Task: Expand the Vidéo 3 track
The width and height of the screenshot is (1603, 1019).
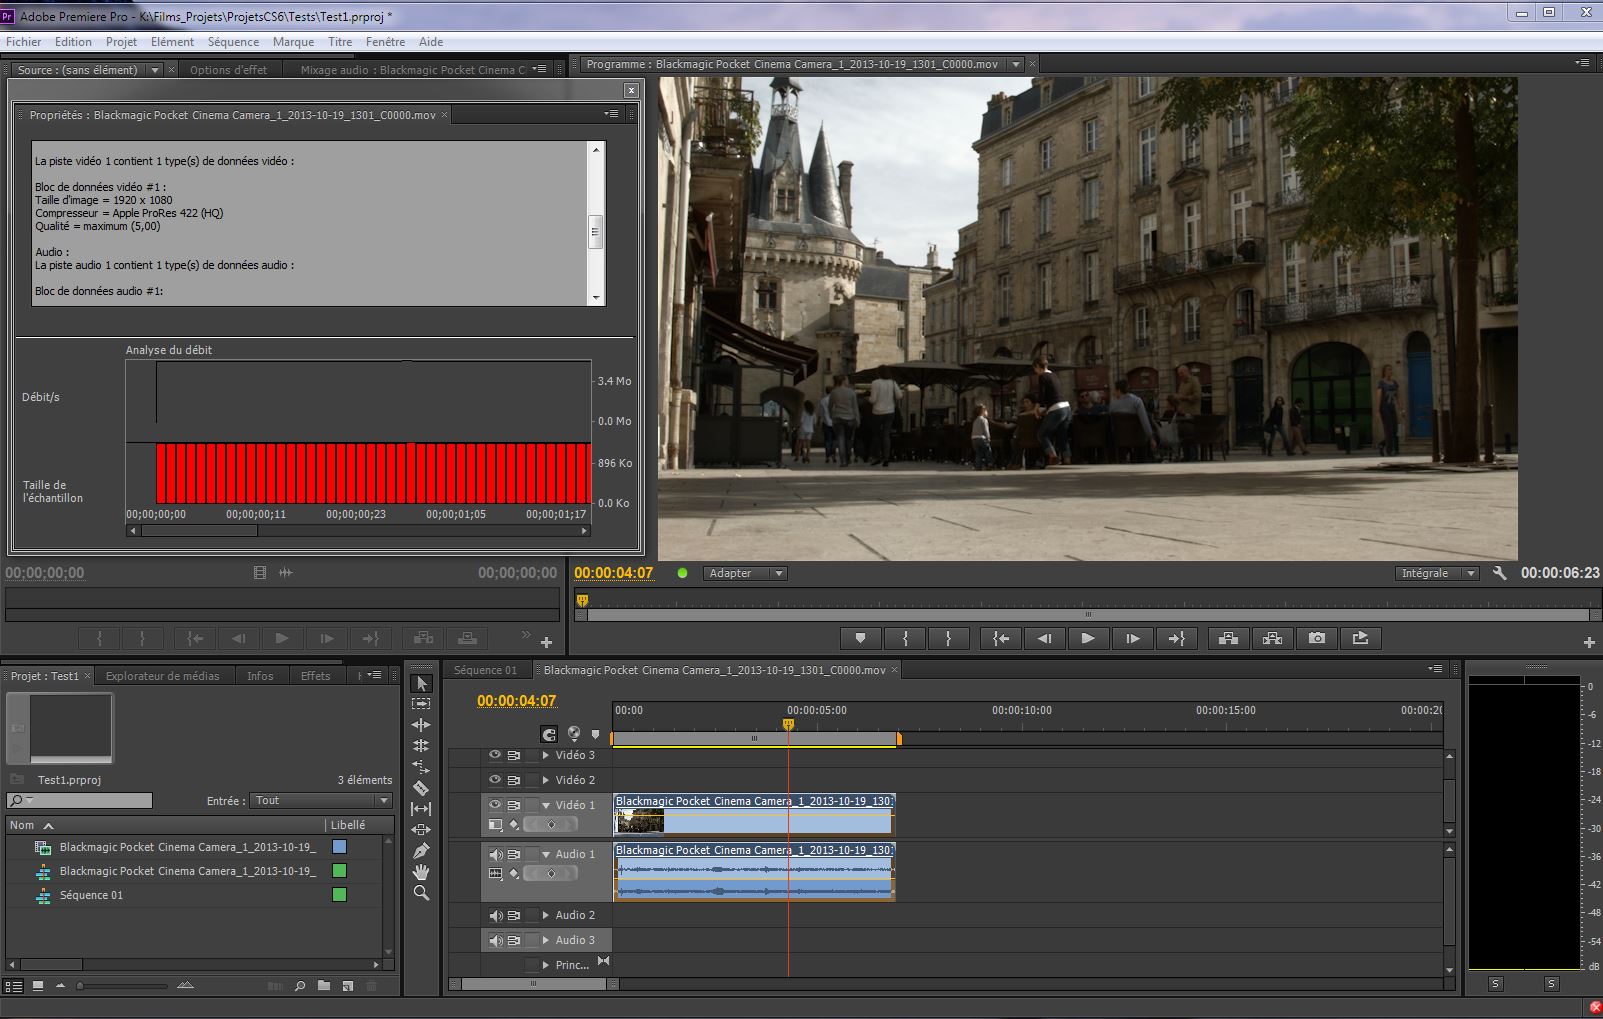Action: [546, 755]
